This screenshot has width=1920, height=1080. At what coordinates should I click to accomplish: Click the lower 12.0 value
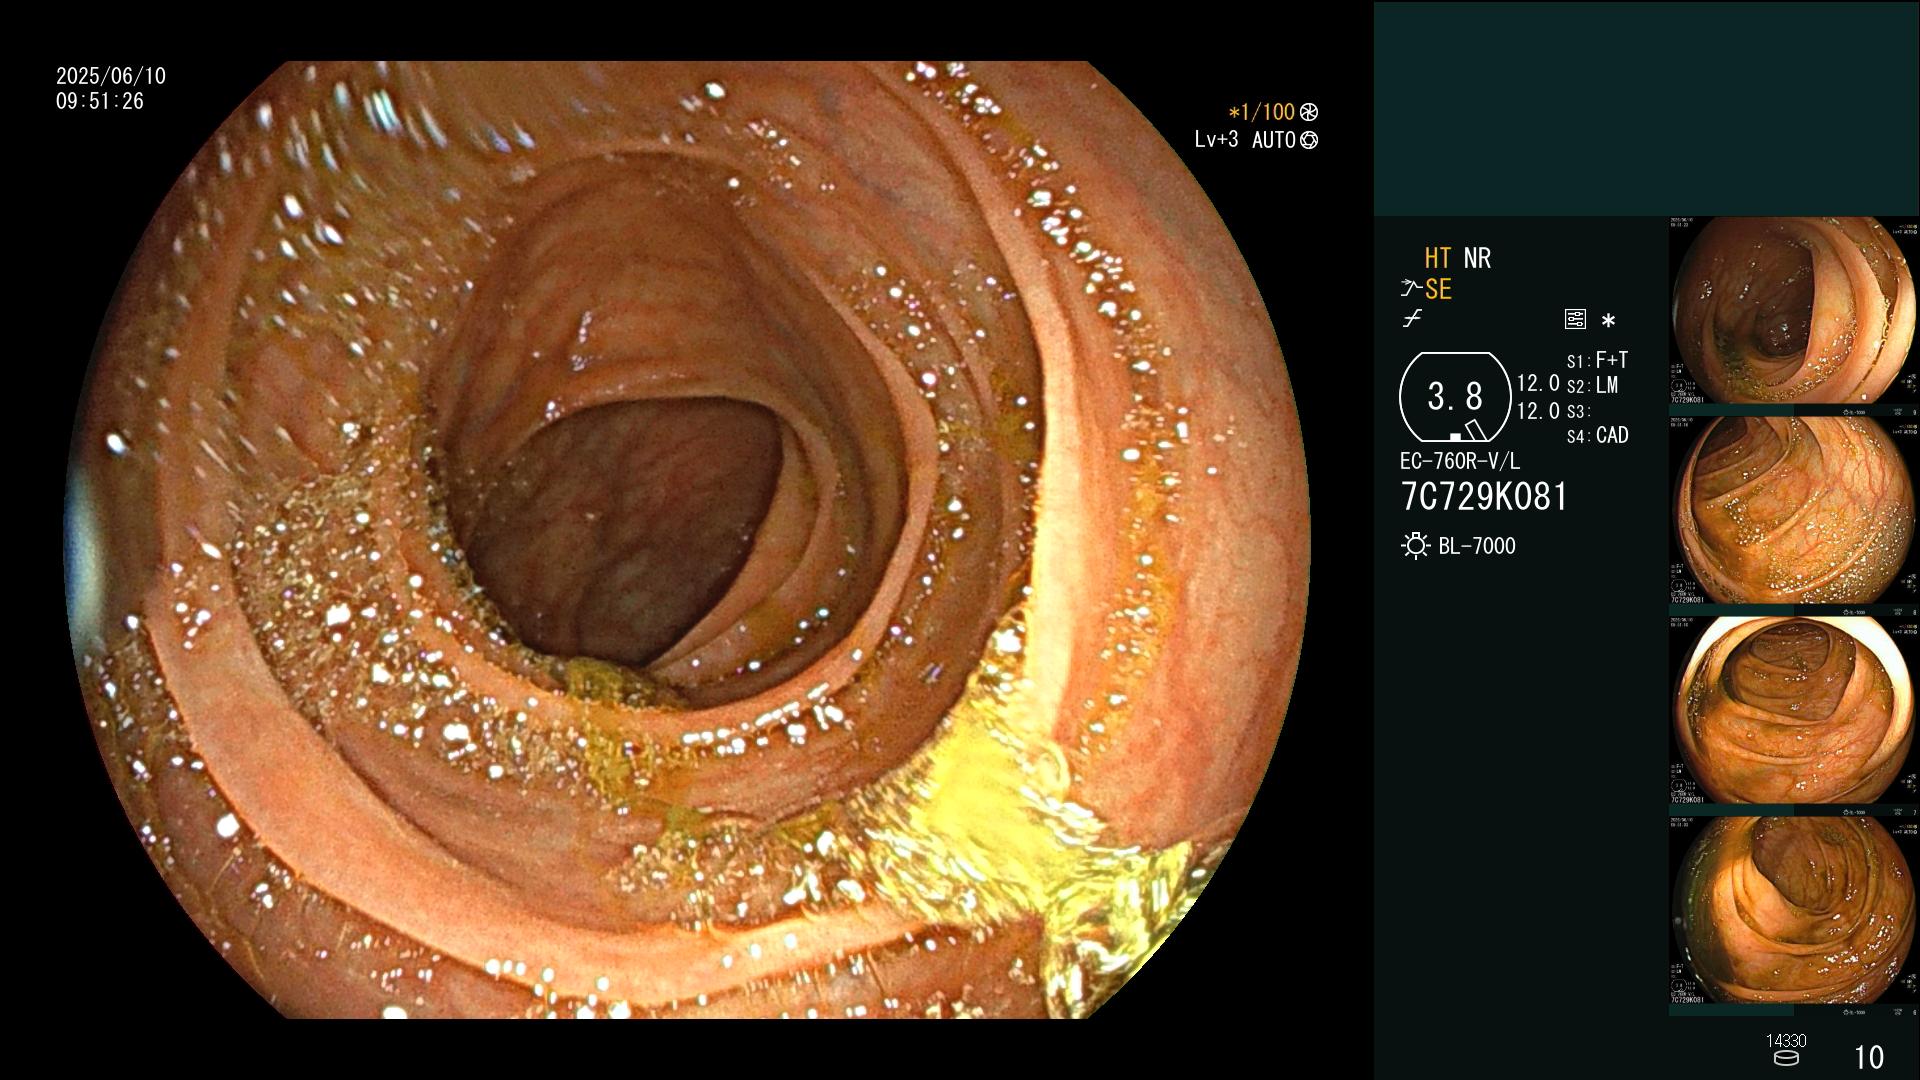point(1538,411)
